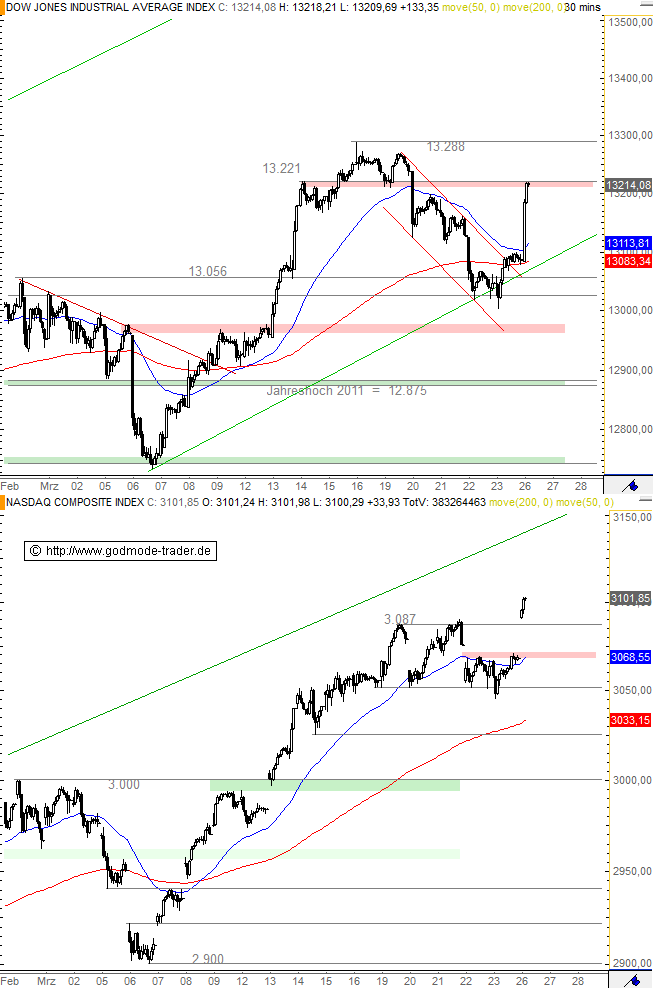The image size is (653, 995).
Task: Click the Mrz month label on Dow time axis
Action: [46, 484]
